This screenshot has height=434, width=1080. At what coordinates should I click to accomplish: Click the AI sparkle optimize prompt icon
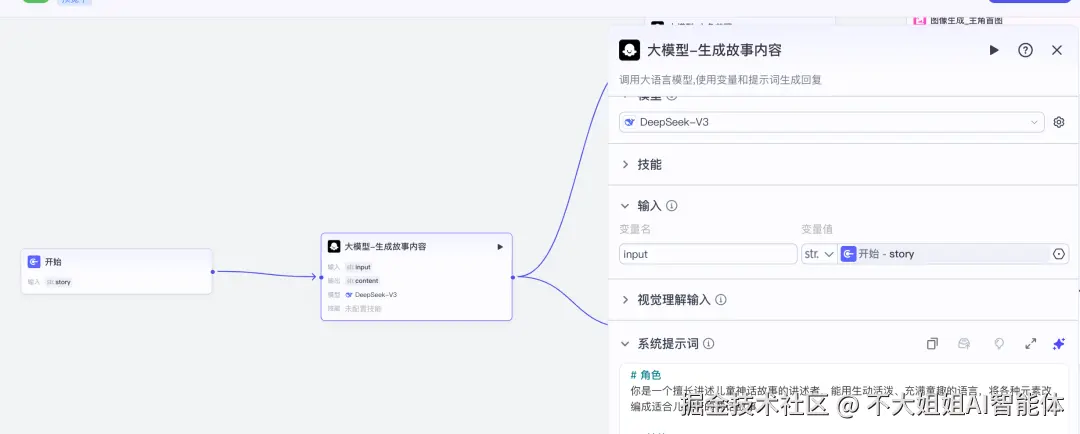pyautogui.click(x=1059, y=344)
